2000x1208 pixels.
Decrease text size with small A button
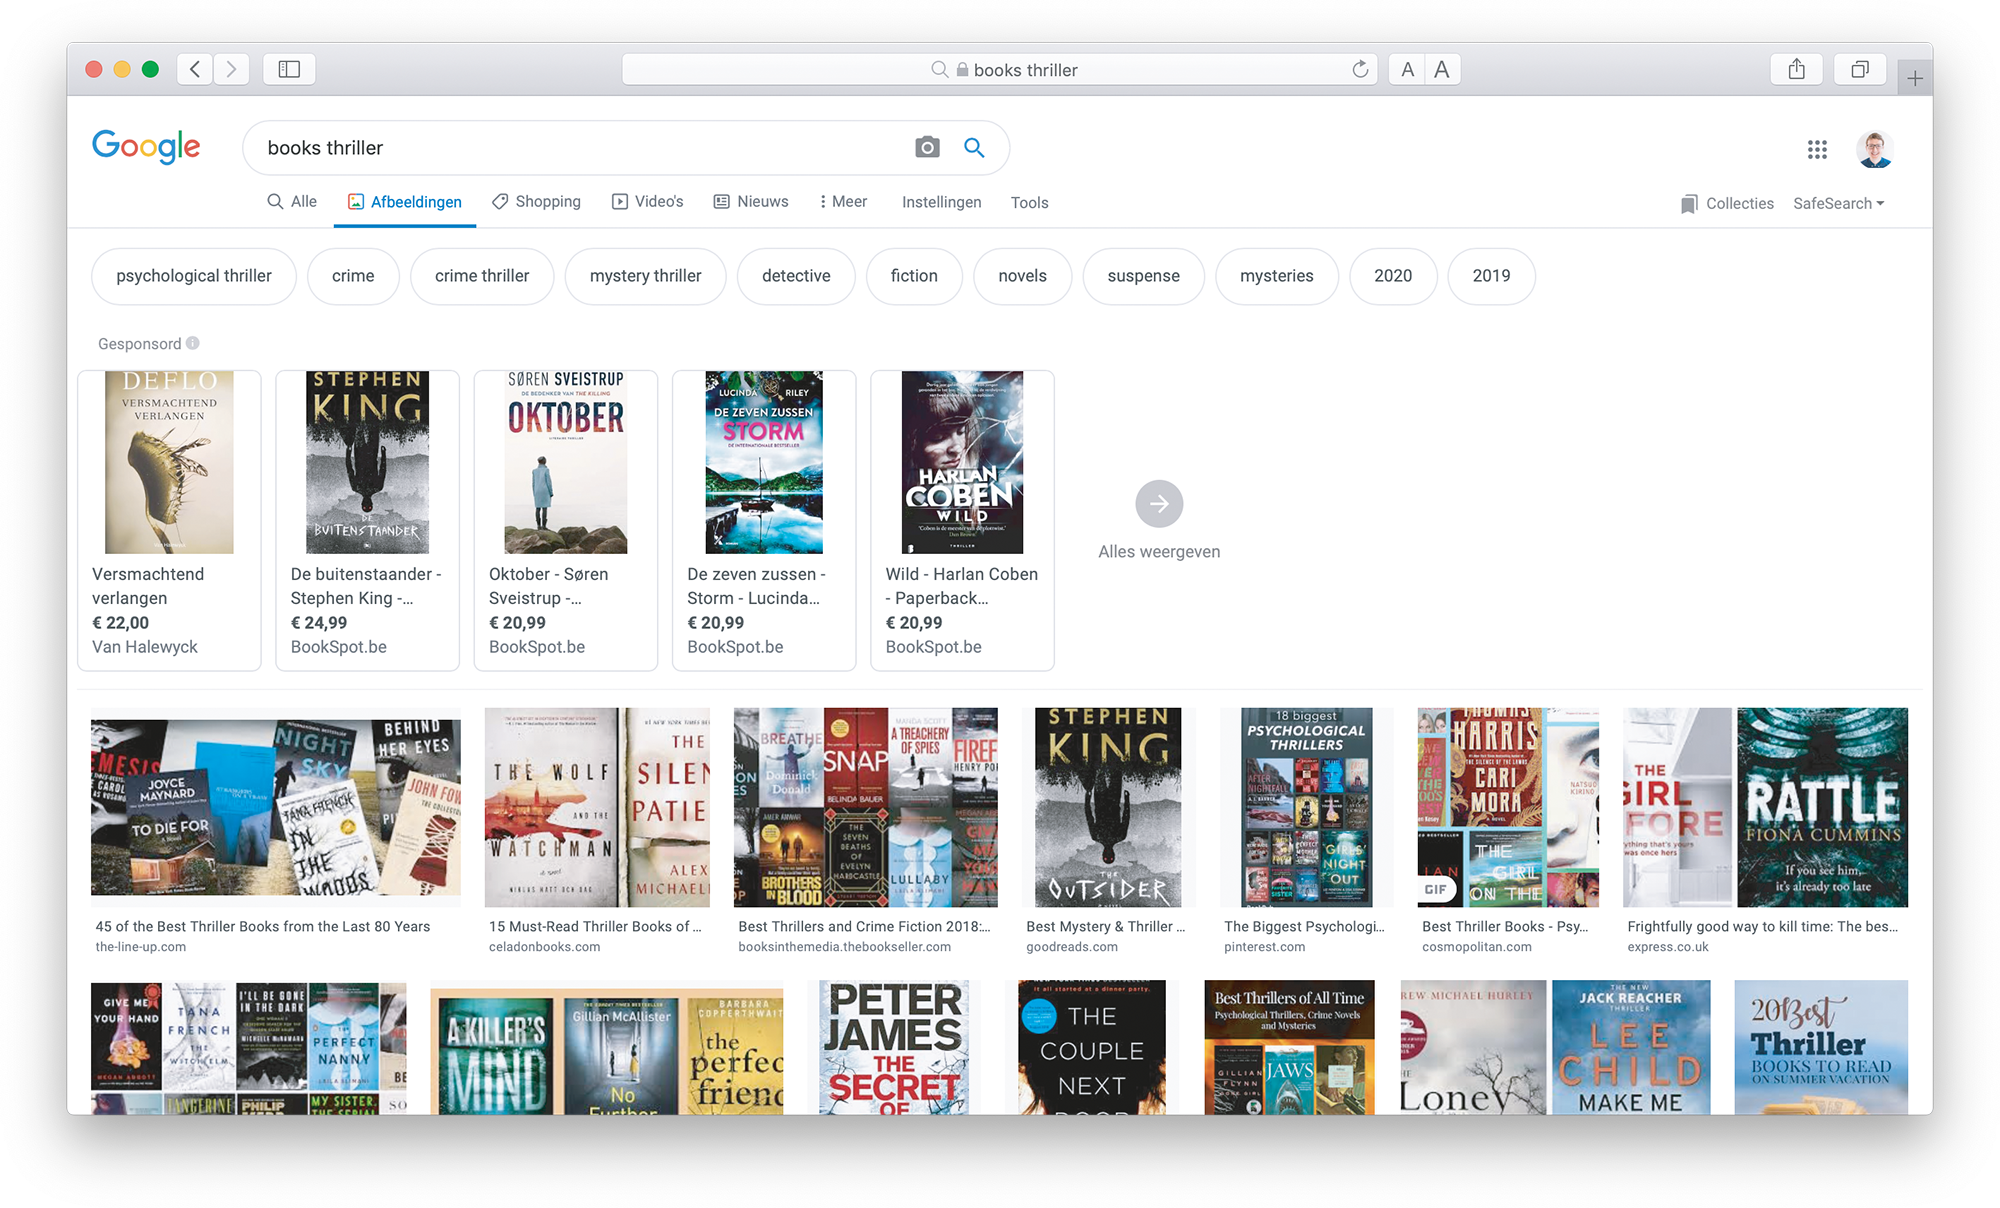pyautogui.click(x=1407, y=69)
